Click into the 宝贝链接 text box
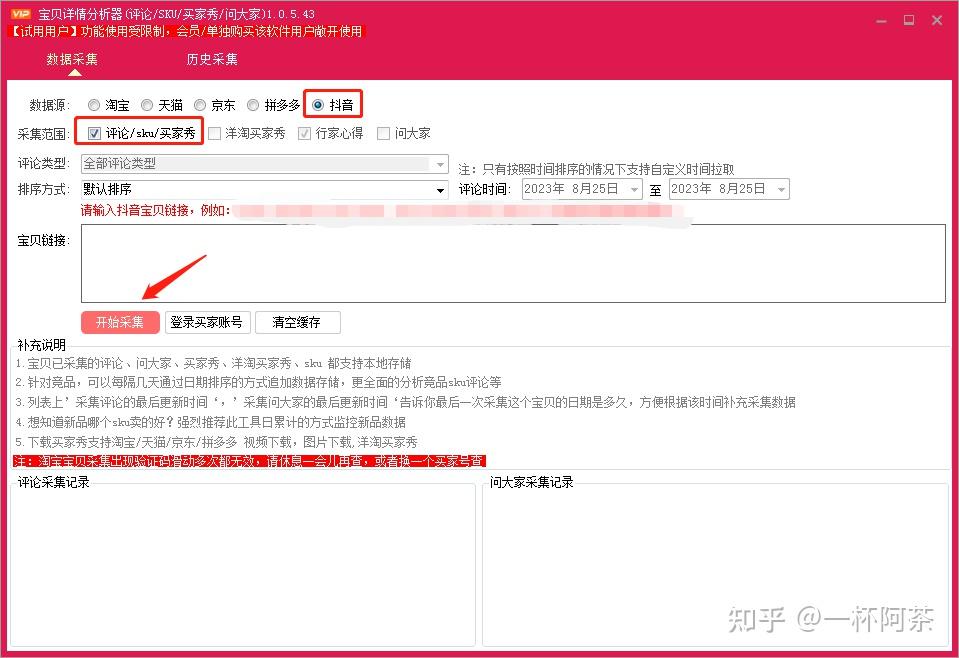The image size is (959, 658). (513, 264)
